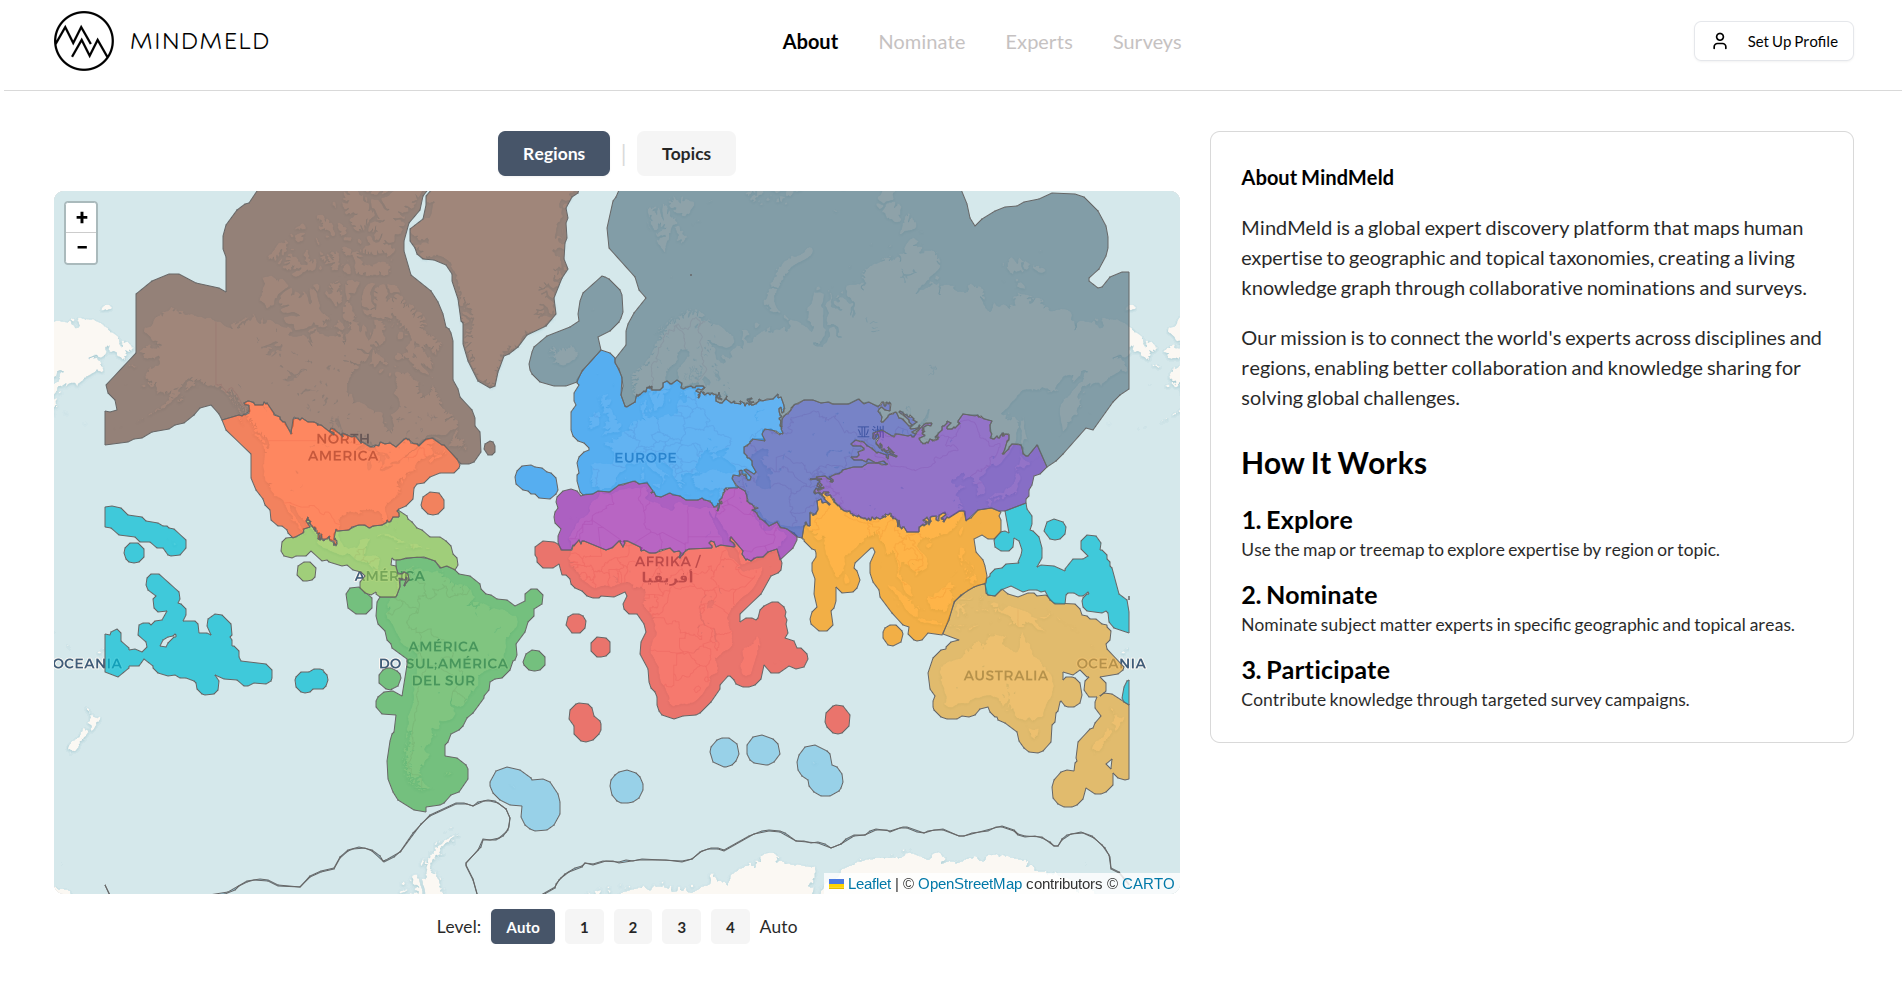Open the Nominate page

coord(922,42)
